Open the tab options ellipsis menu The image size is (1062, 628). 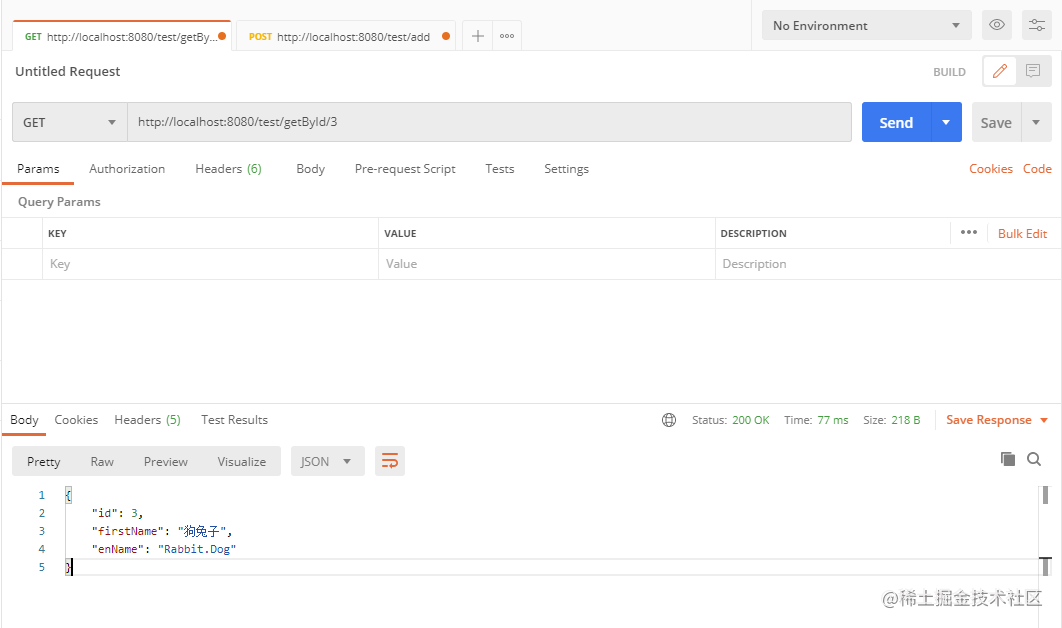(507, 36)
